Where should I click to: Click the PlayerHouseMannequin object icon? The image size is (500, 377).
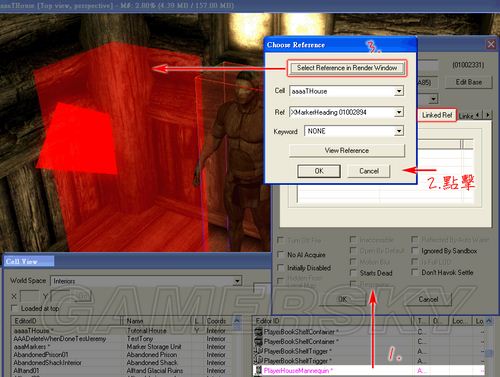pos(258,370)
